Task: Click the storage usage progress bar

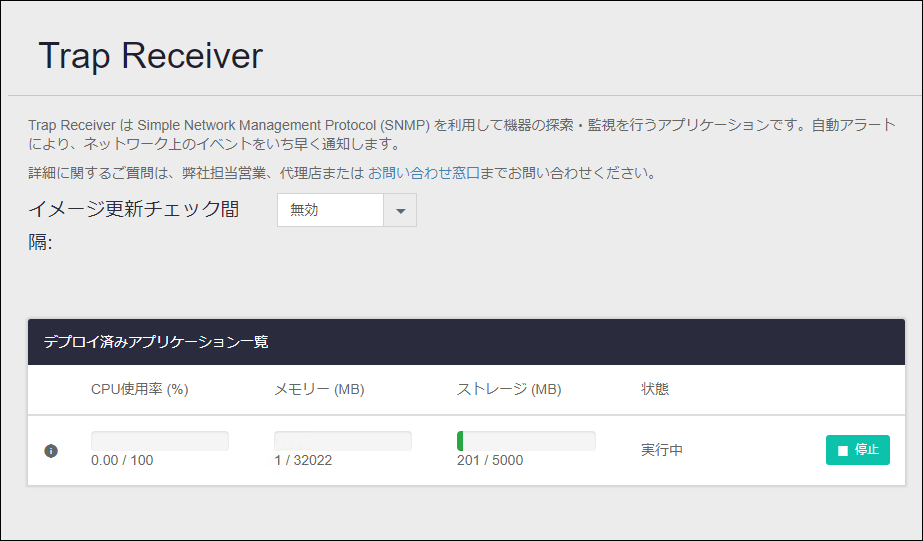Action: pyautogui.click(x=526, y=441)
